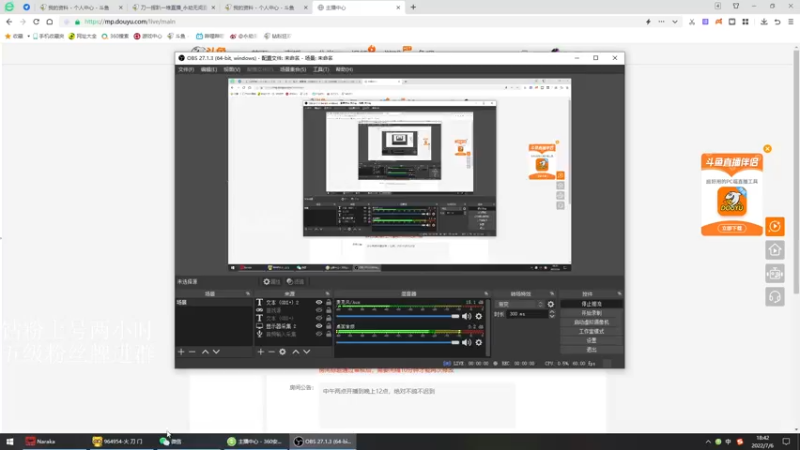
Task: Select the scene entry in Scenes list
Action: [x=213, y=302]
